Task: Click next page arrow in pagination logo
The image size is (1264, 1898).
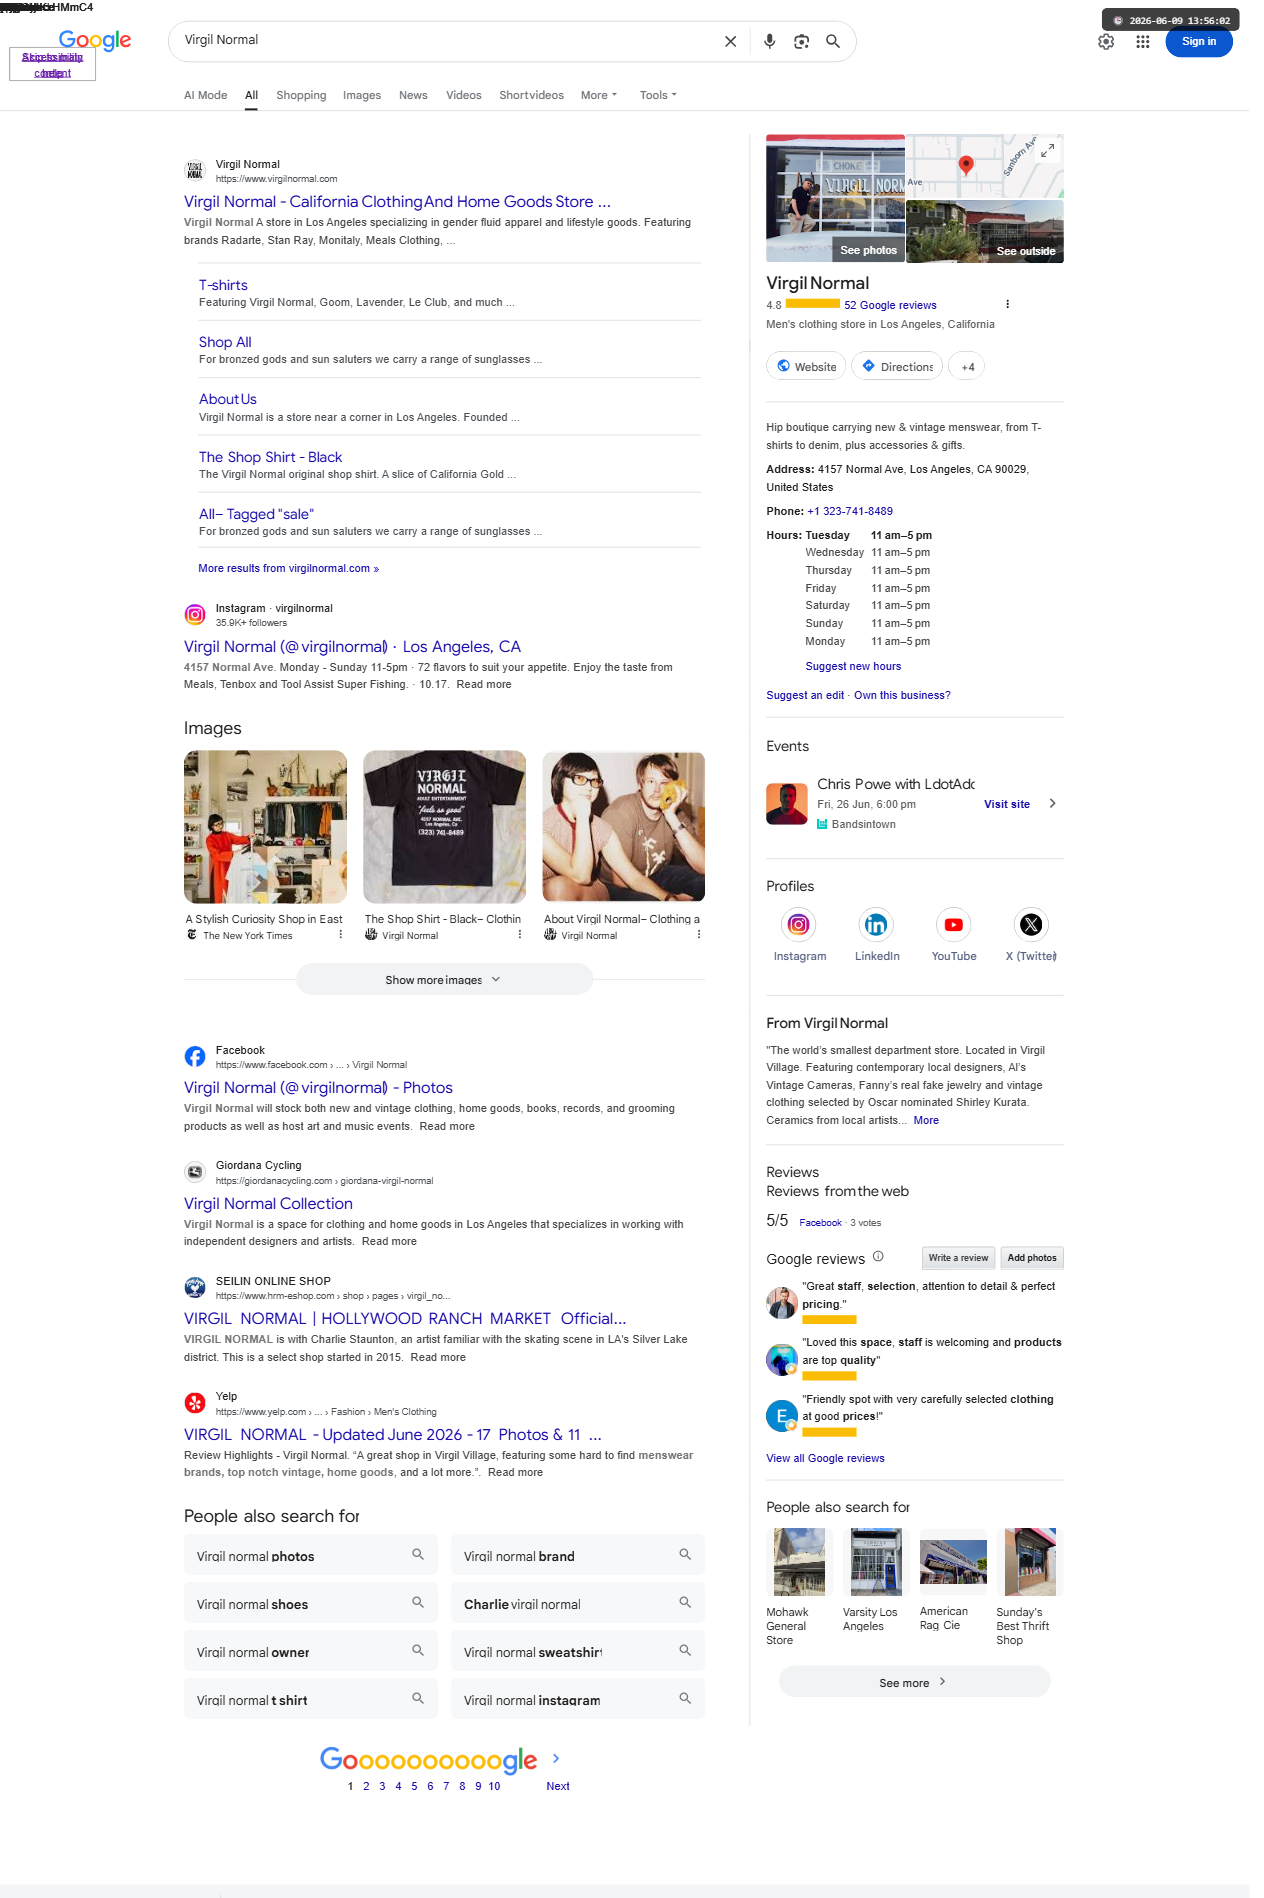Action: pyautogui.click(x=556, y=1758)
